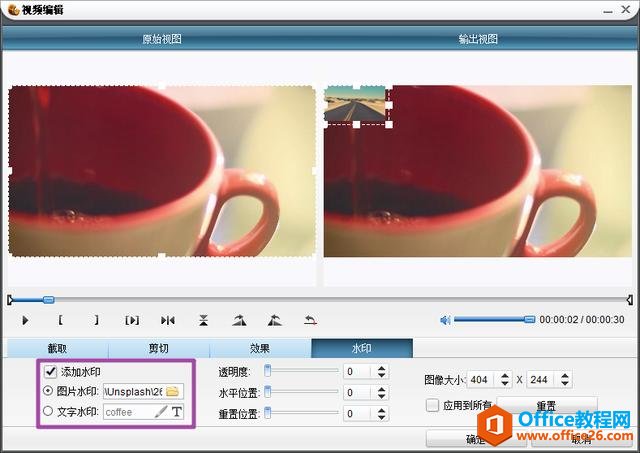Increase the 水平位置 spinner value
640x453 pixels.
tap(380, 389)
